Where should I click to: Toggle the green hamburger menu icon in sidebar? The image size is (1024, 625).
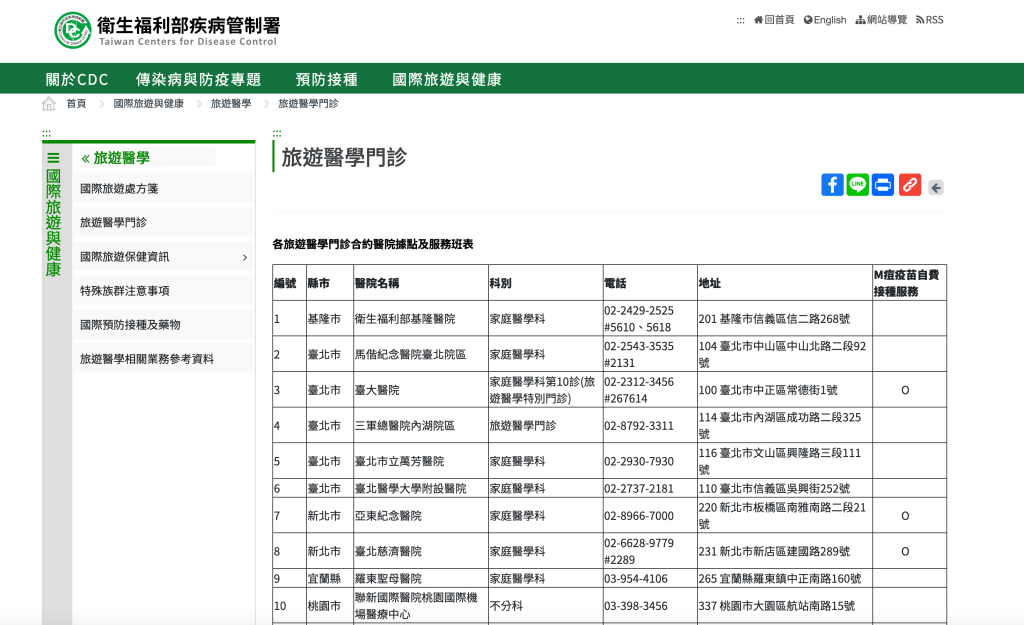click(54, 158)
